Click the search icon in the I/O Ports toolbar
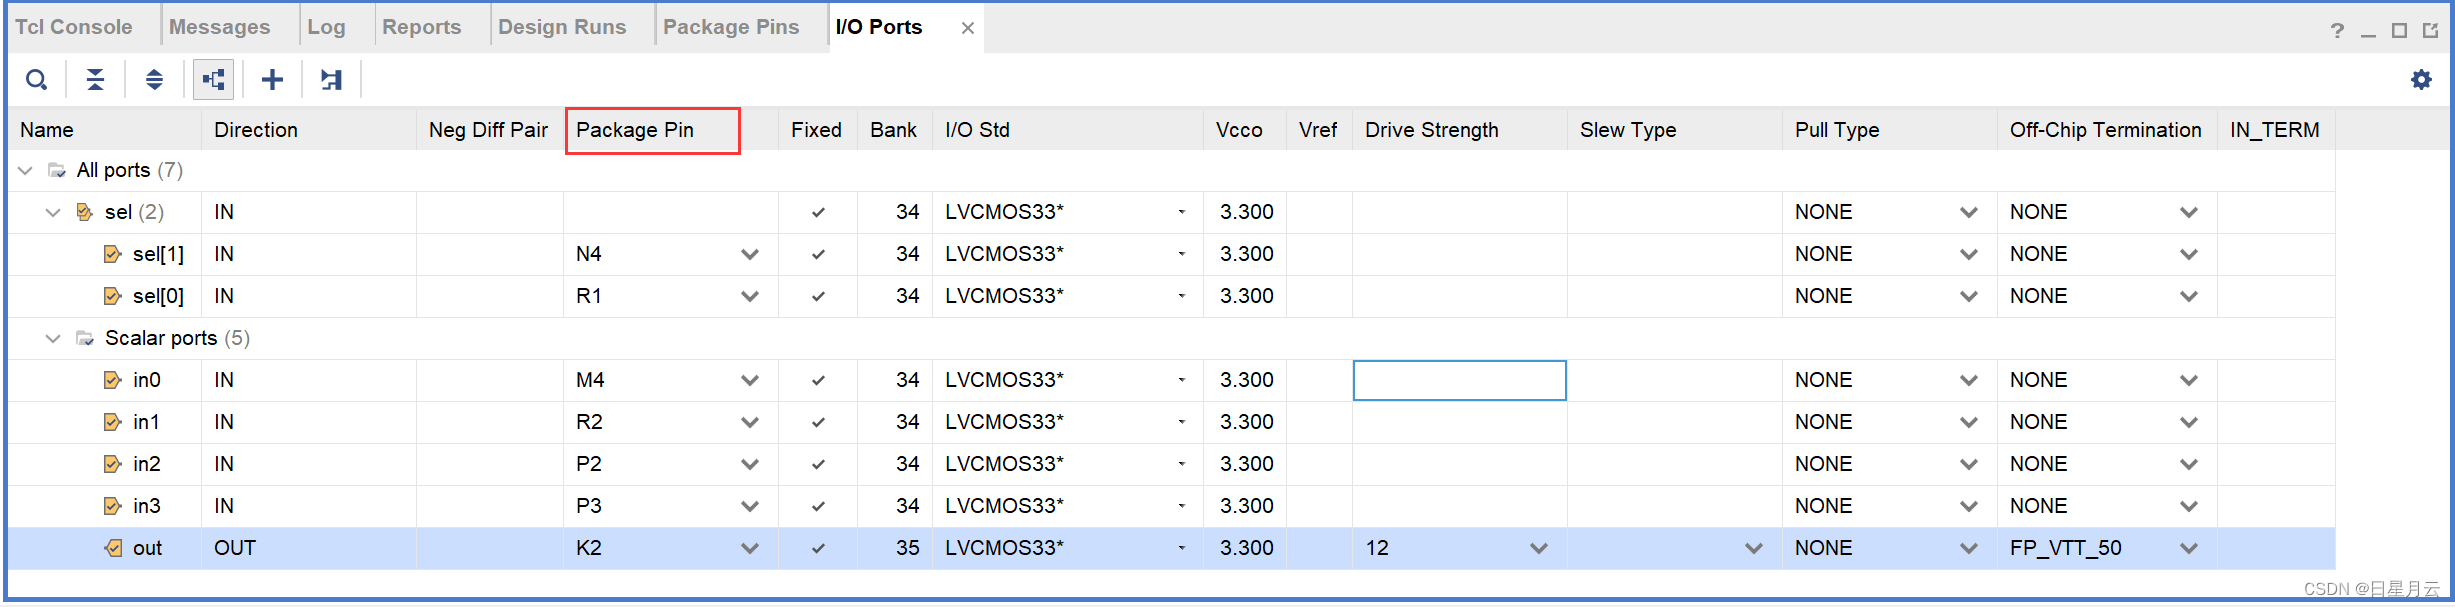 click(x=36, y=79)
